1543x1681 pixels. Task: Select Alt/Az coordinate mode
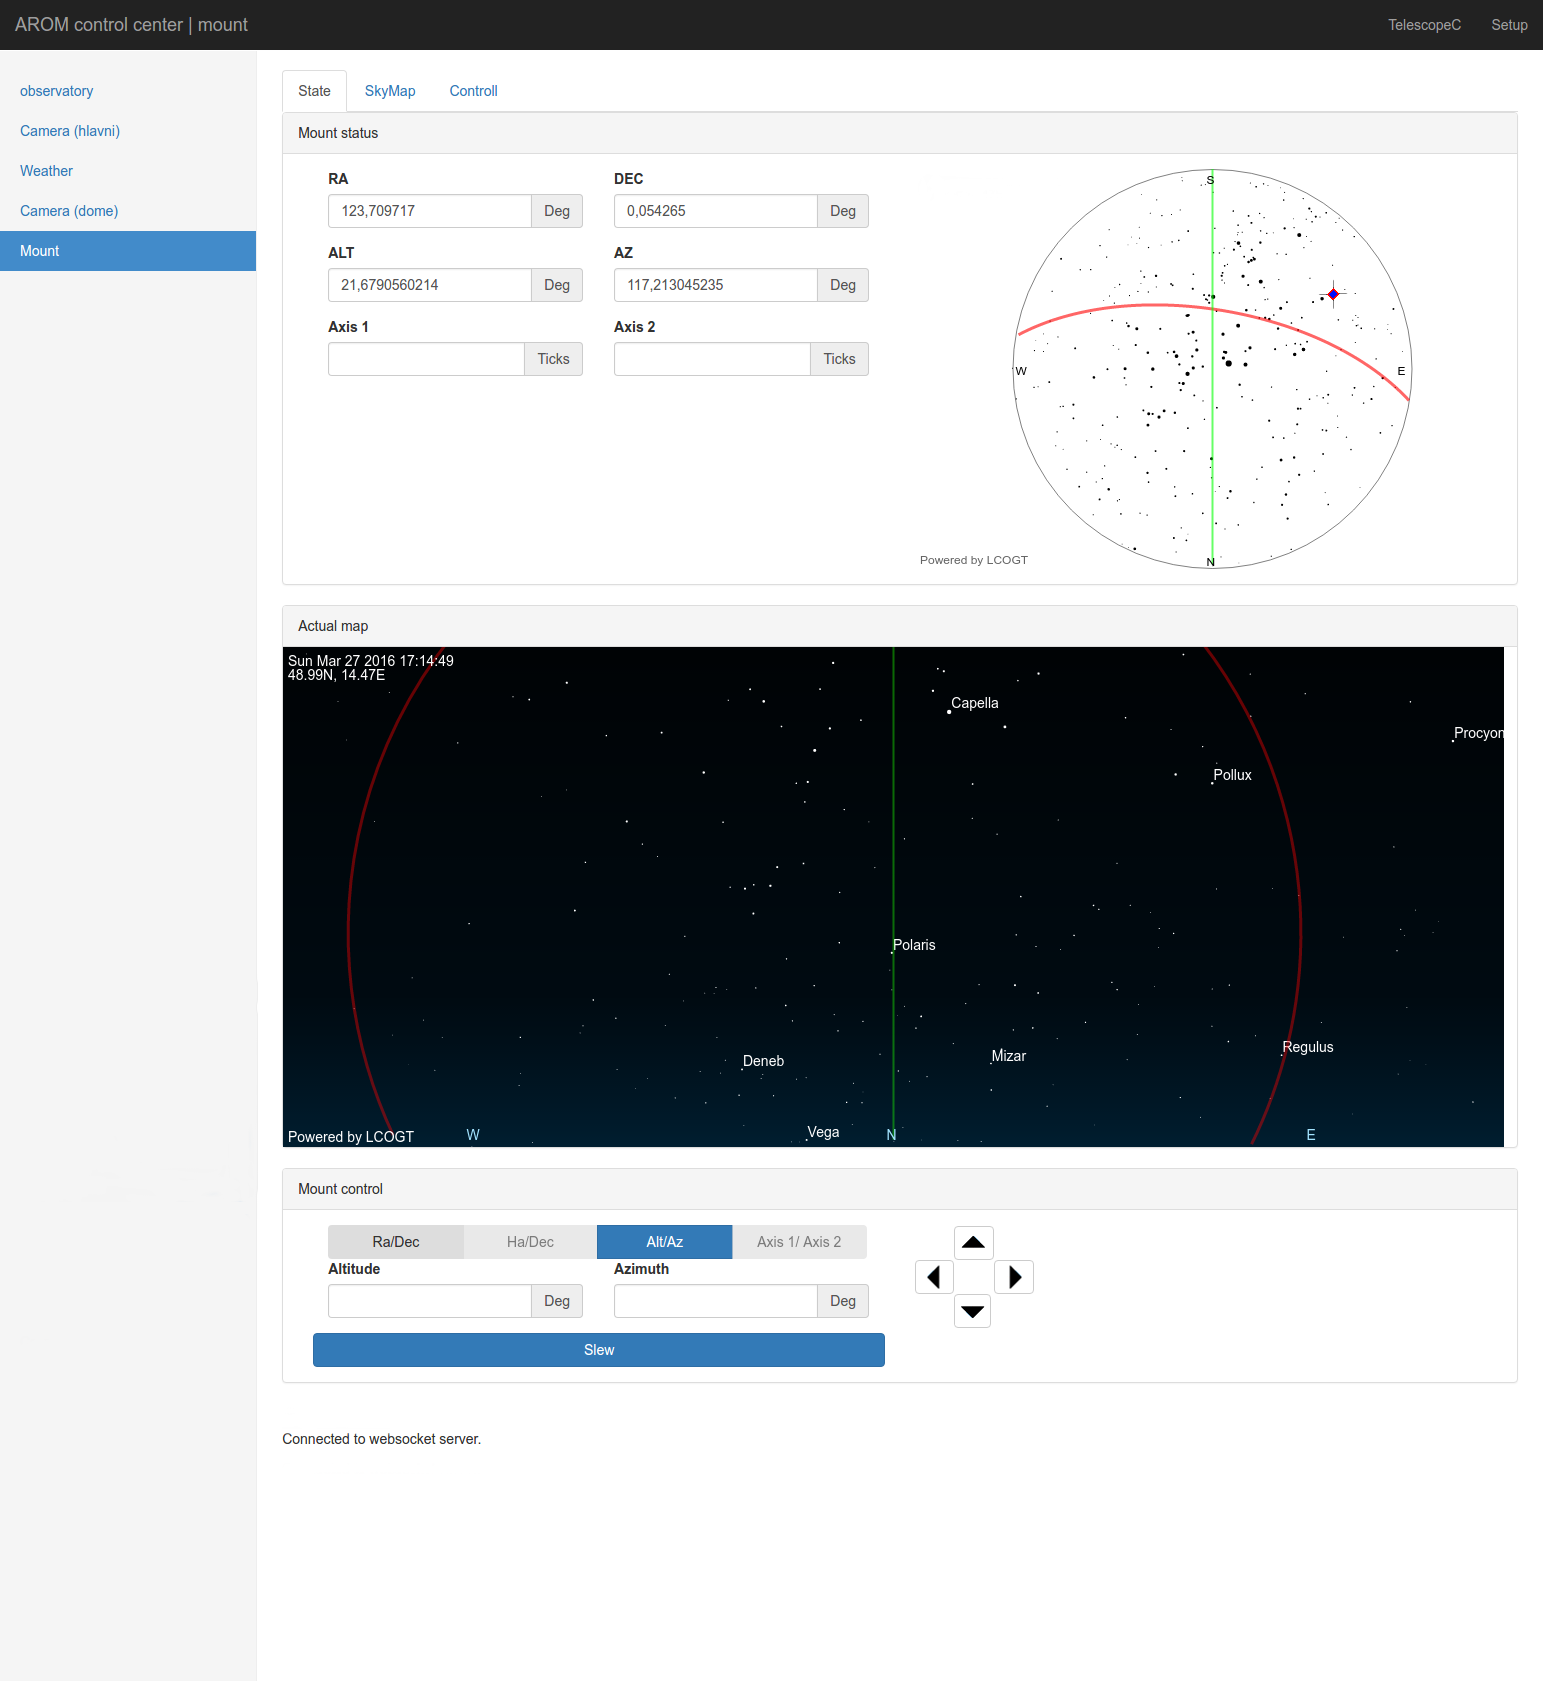pyautogui.click(x=664, y=1242)
